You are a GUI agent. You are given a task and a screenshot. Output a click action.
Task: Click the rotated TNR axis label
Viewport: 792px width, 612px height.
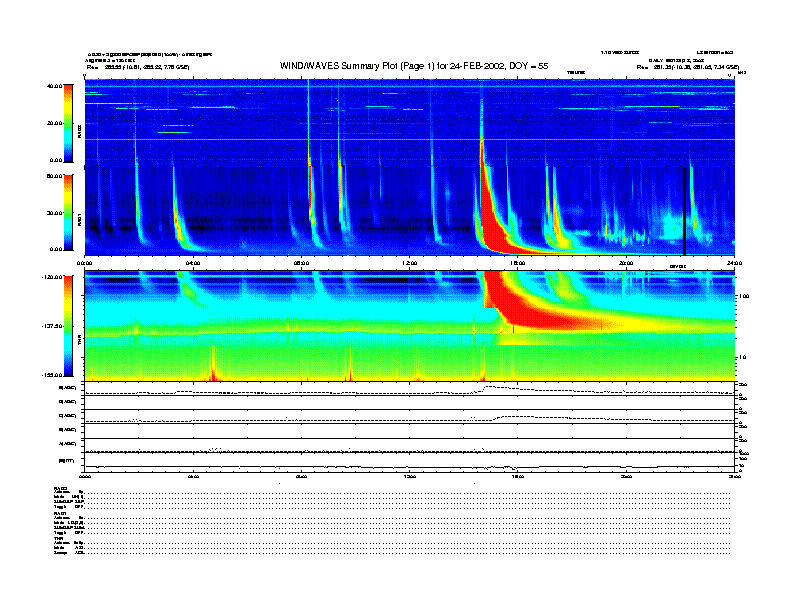[79, 342]
